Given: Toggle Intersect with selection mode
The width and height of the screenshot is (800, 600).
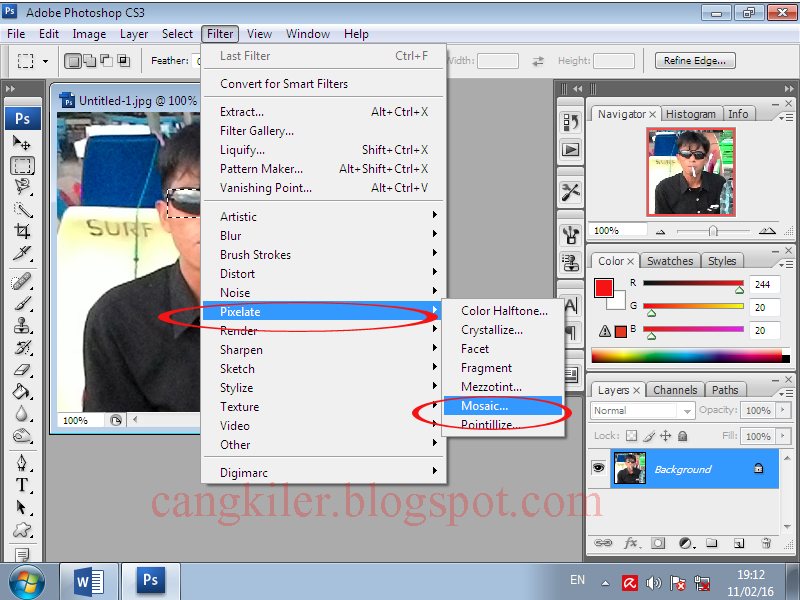Looking at the screenshot, I should (123, 61).
